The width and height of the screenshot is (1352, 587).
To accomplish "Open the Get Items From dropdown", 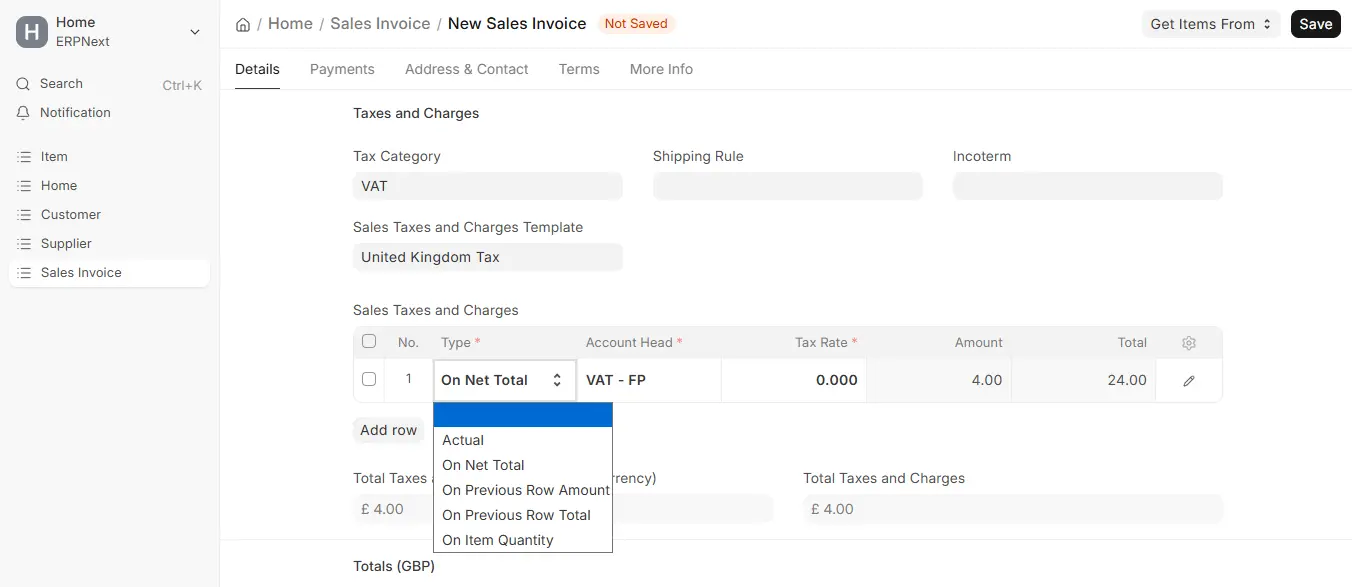I will 1212,24.
